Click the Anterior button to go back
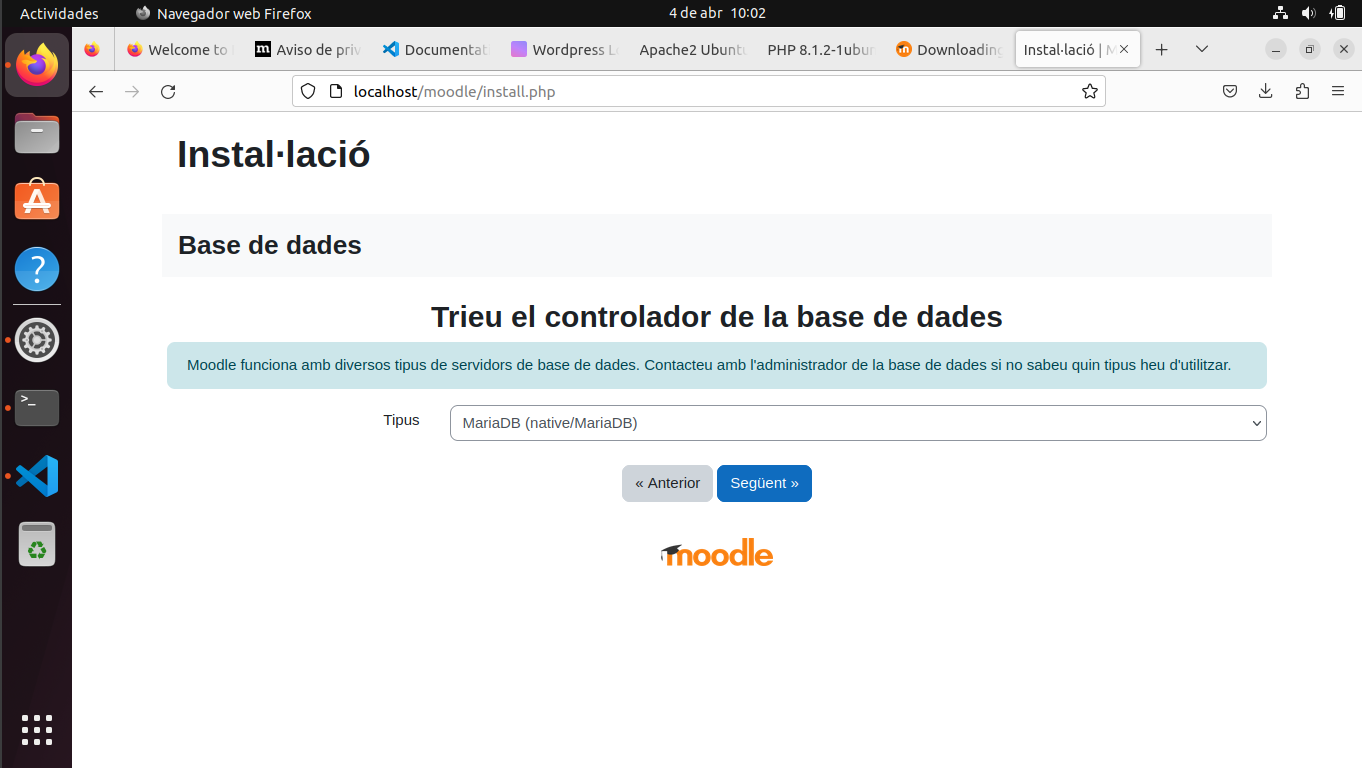Screen dimensions: 1362x768 (x=667, y=483)
